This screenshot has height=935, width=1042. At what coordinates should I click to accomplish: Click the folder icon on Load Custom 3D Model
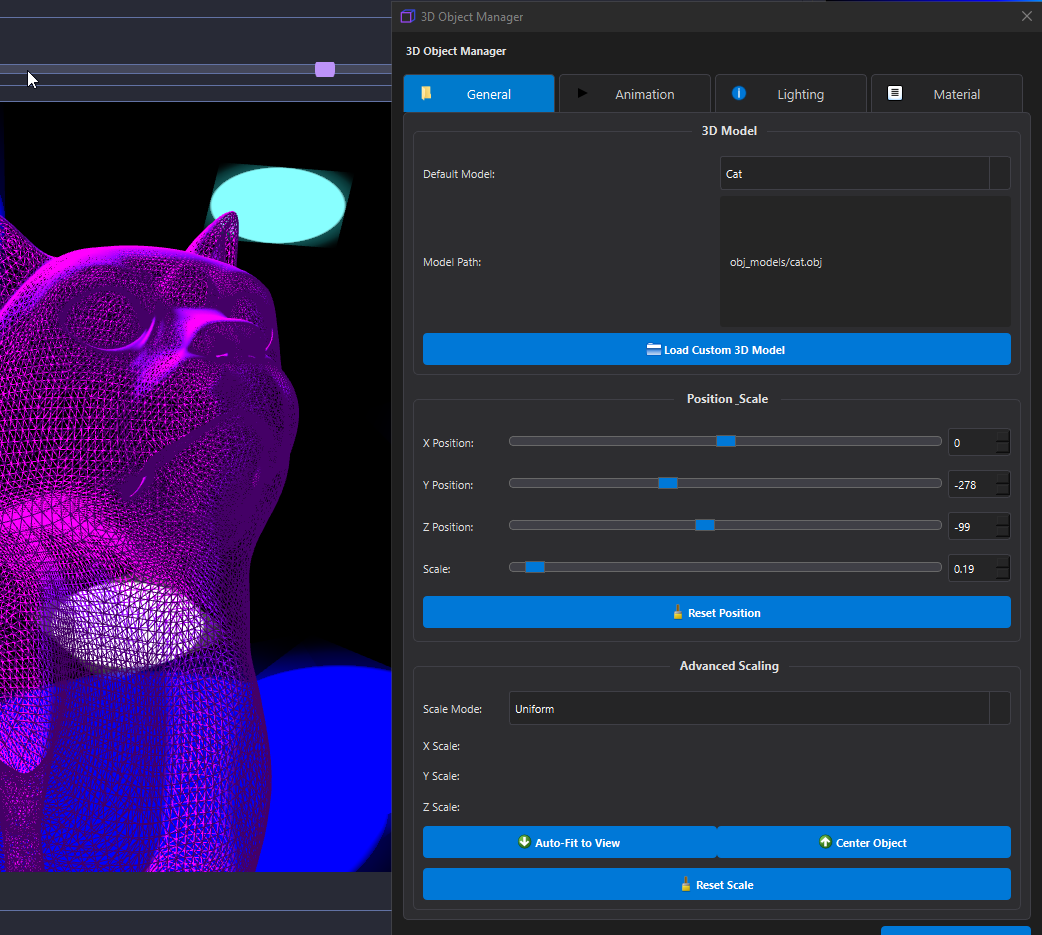656,349
